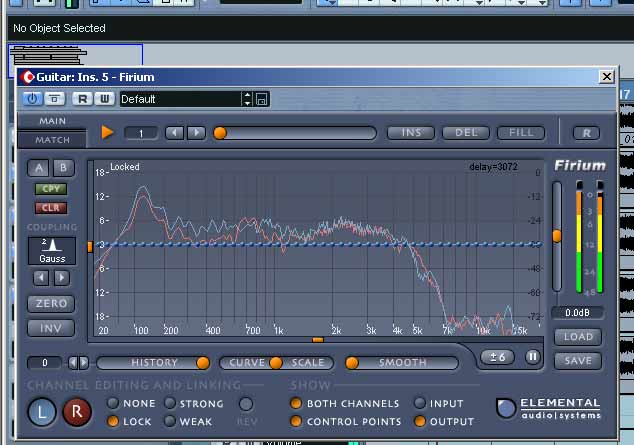Viewport: 634px width, 445px height.
Task: Select the left channel L button
Action: tap(42, 412)
